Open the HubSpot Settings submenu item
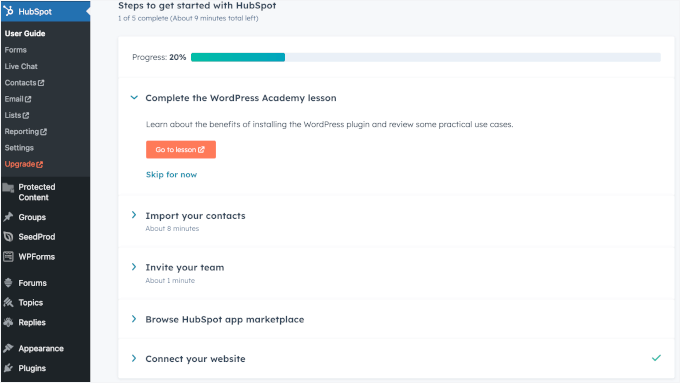The height and width of the screenshot is (383, 680). 19,148
